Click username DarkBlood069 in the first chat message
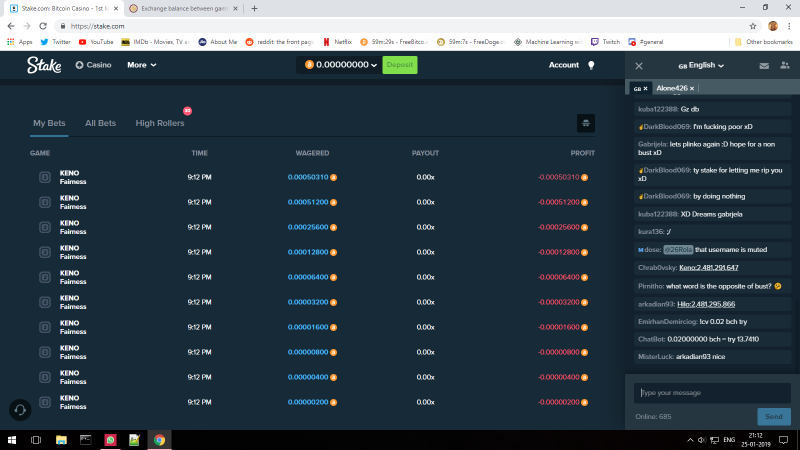The width and height of the screenshot is (800, 450). pos(666,127)
